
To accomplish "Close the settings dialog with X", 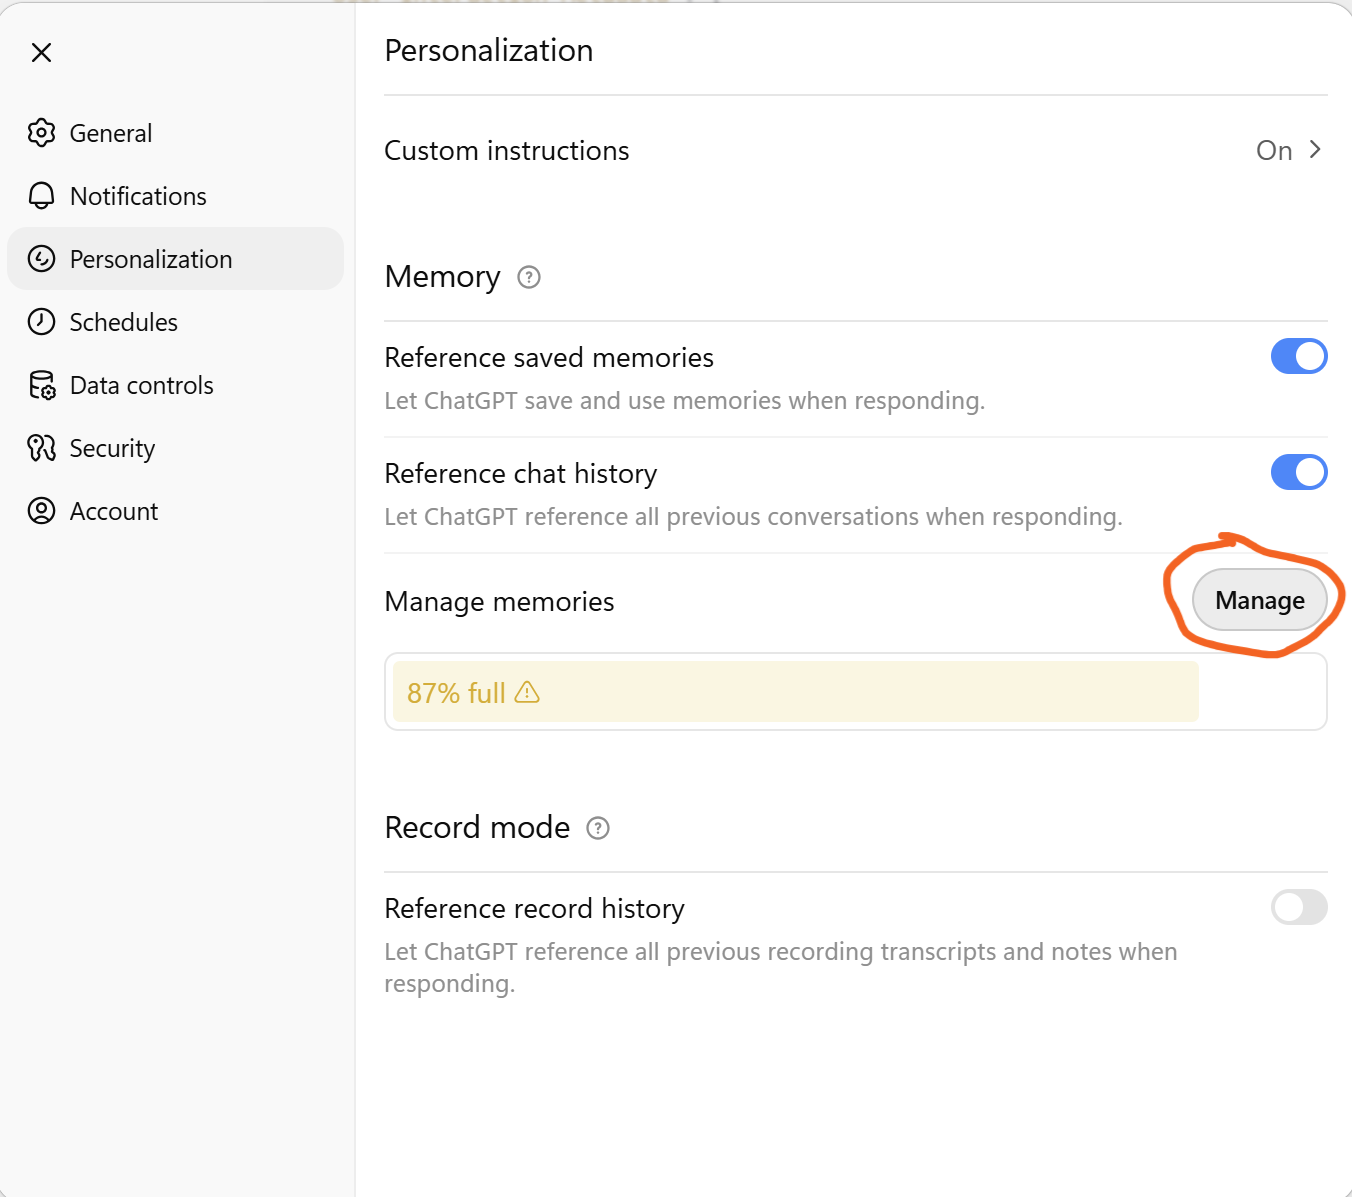I will click(41, 52).
